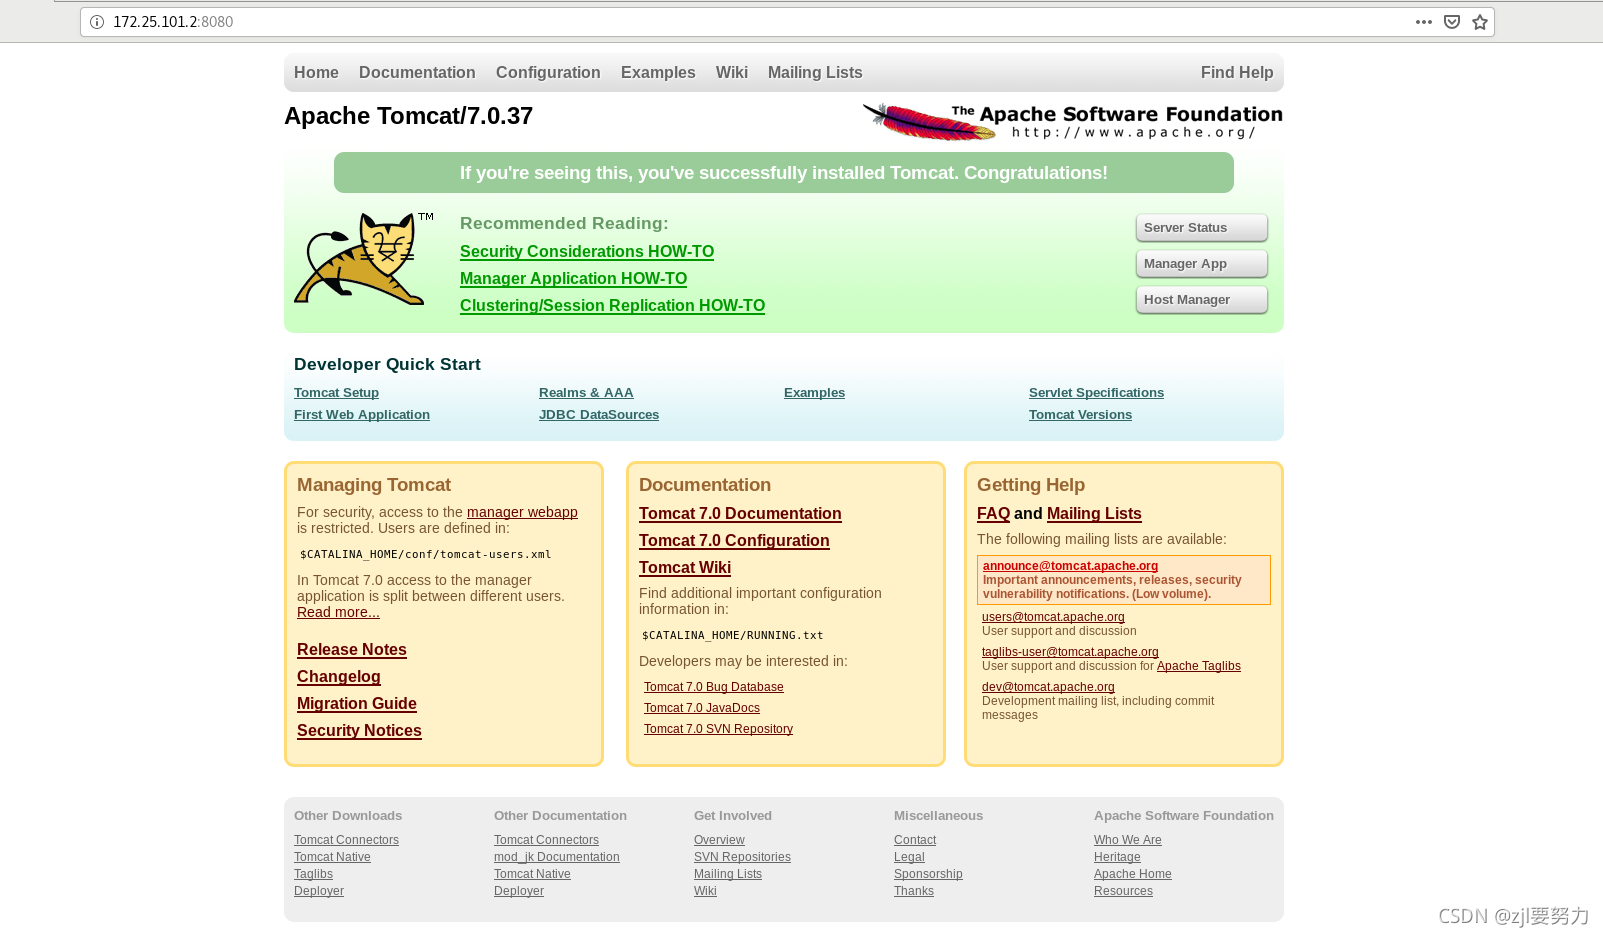Image resolution: width=1603 pixels, height=937 pixels.
Task: Open the Thanks link
Action: point(914,891)
